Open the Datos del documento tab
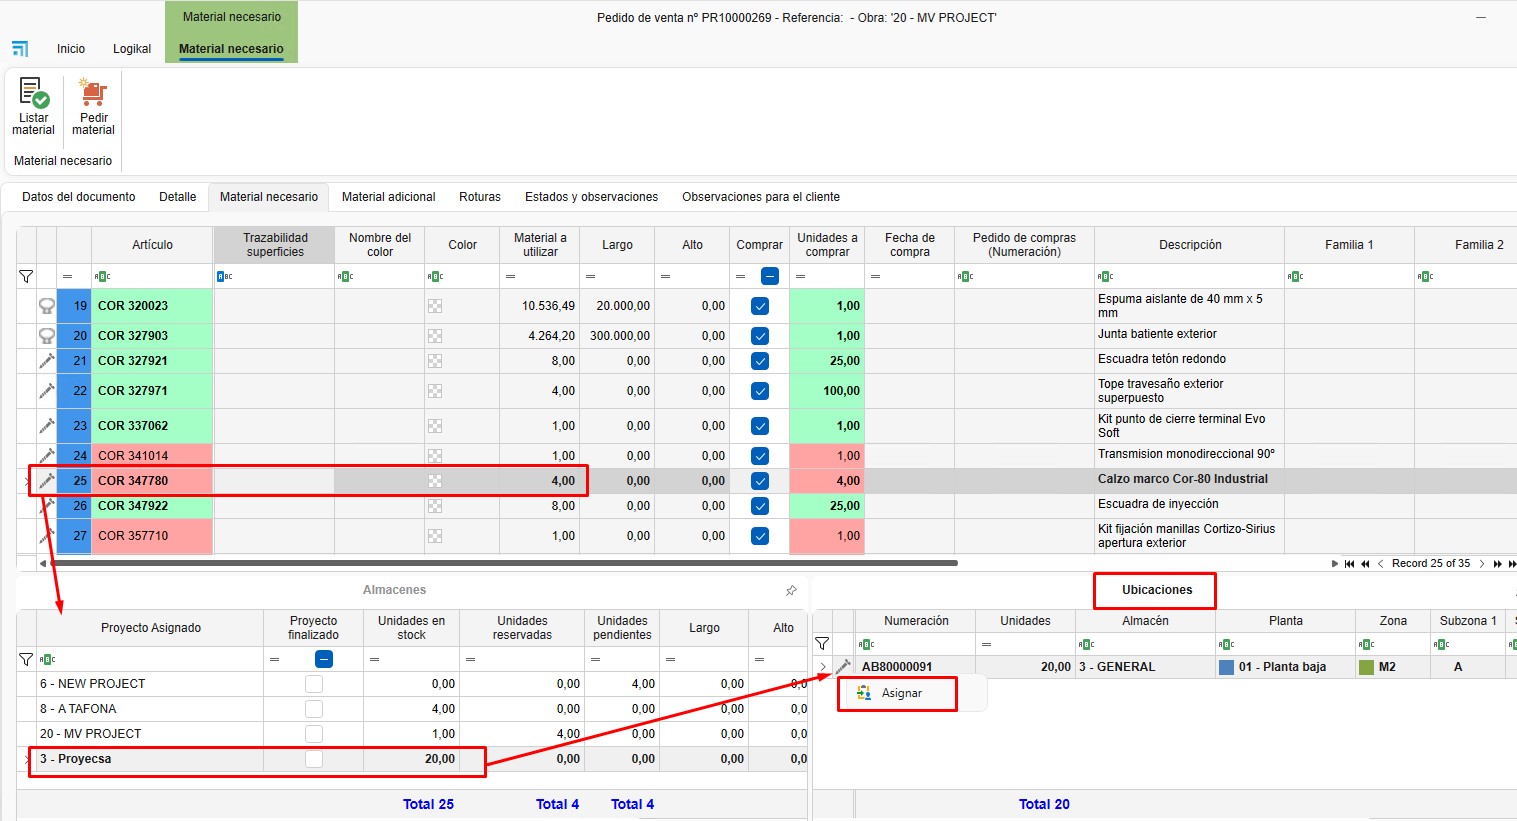Viewport: 1517px width, 821px height. (x=79, y=197)
